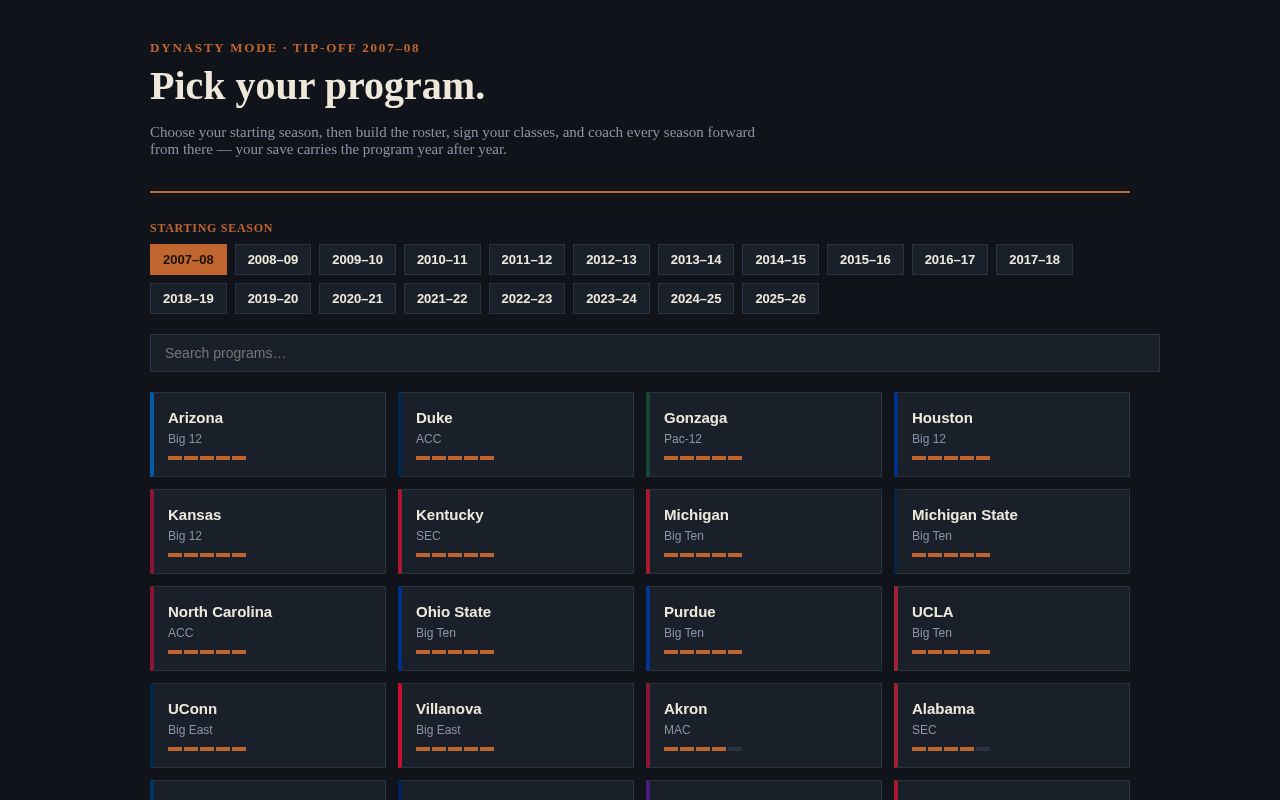Choose the 2015–16 season
The width and height of the screenshot is (1280, 800).
pyautogui.click(x=865, y=259)
